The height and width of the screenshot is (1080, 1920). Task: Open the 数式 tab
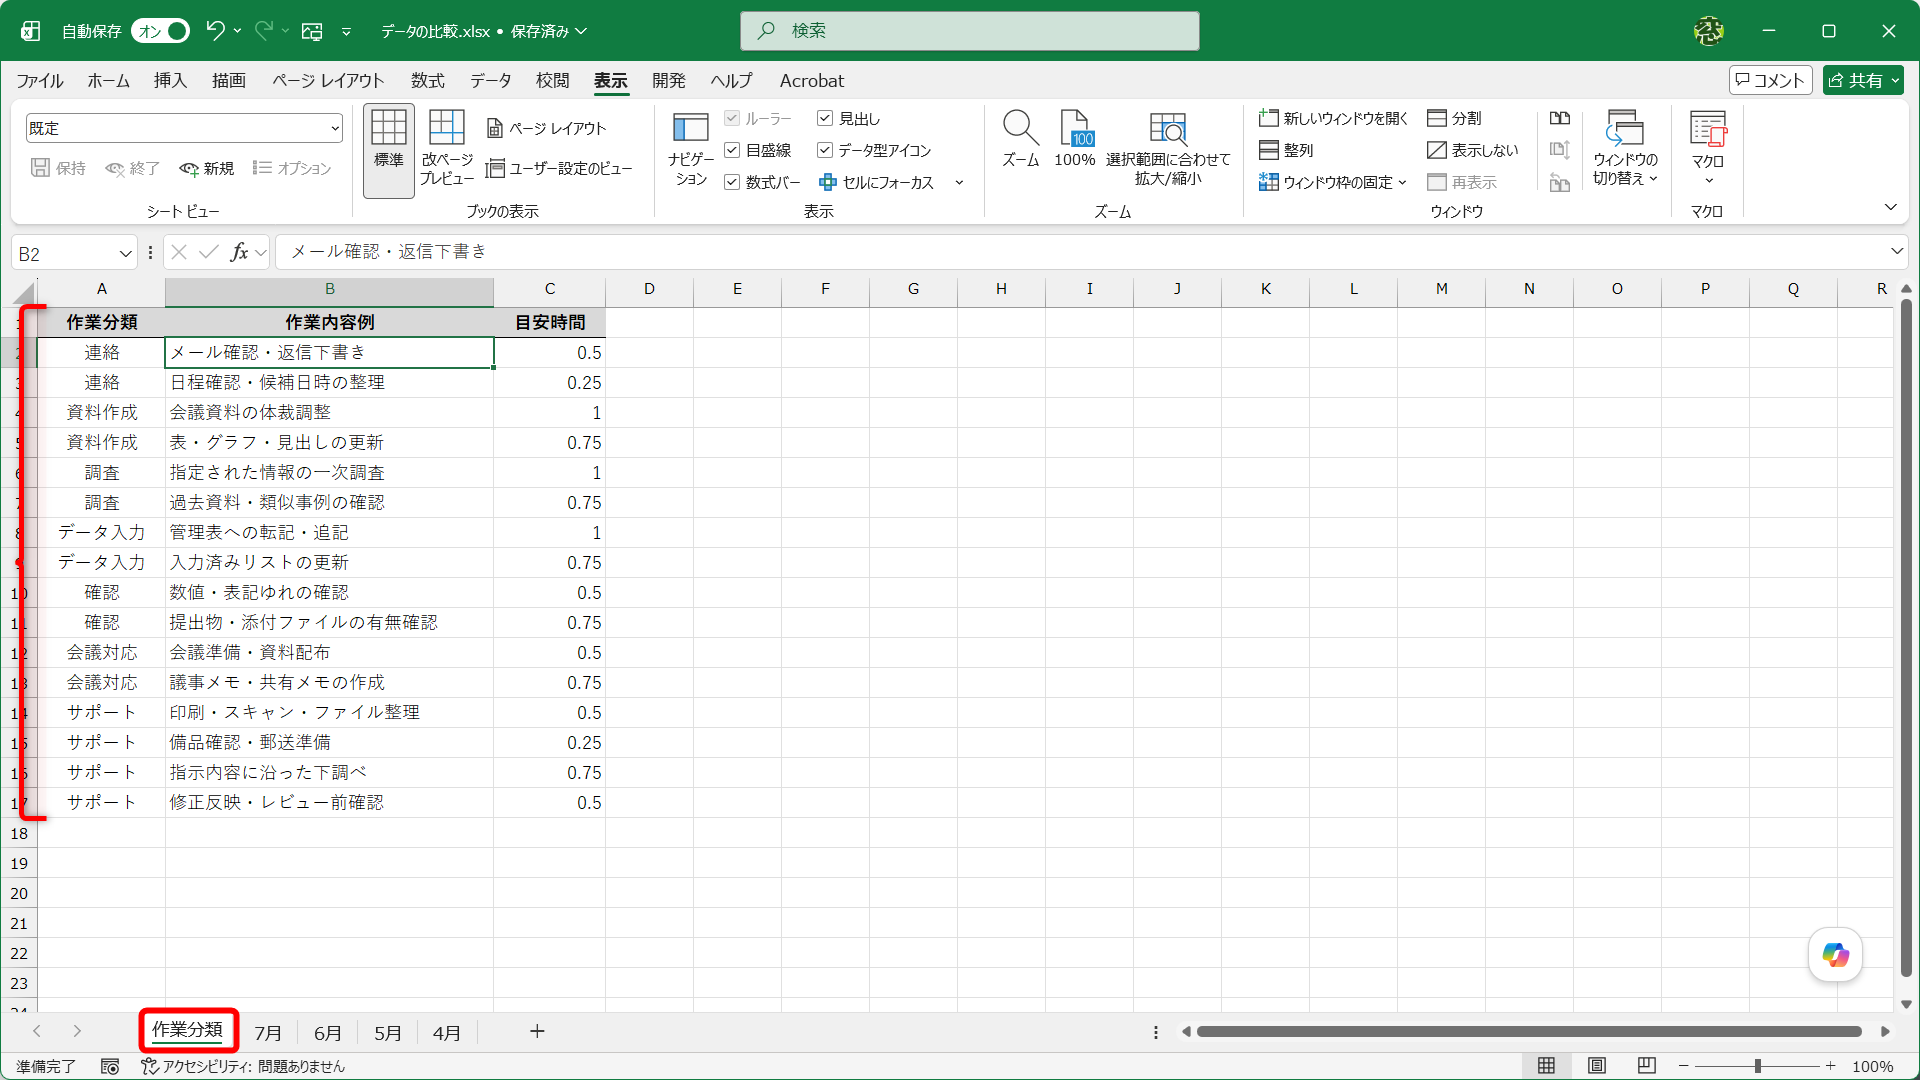tap(428, 80)
